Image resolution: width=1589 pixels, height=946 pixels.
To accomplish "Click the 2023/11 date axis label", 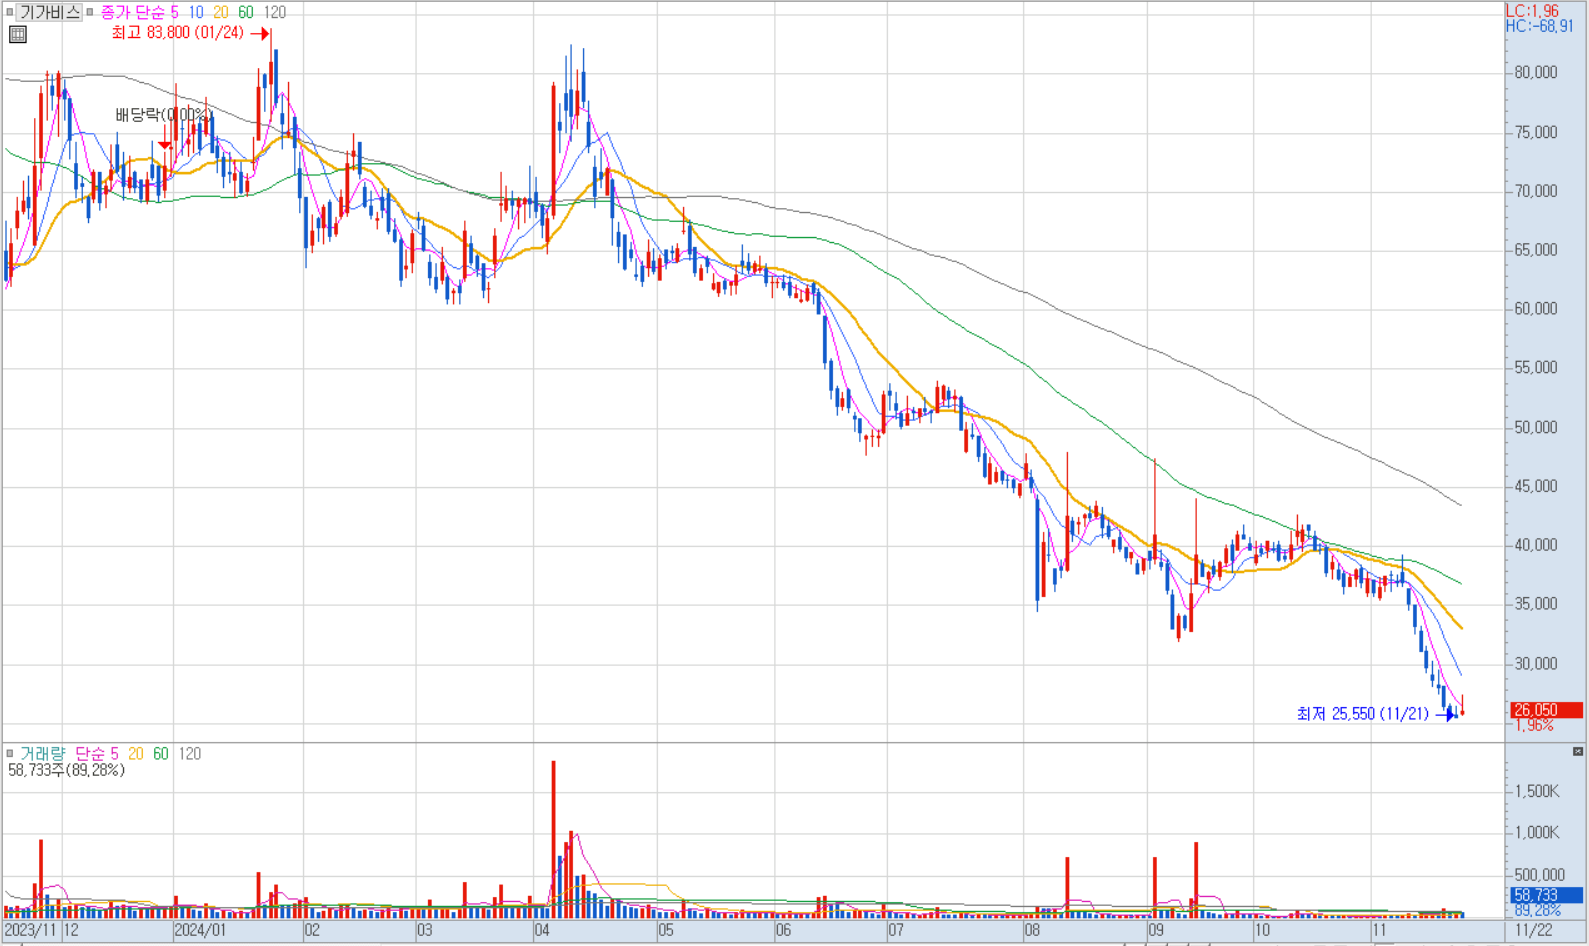I will [30, 931].
